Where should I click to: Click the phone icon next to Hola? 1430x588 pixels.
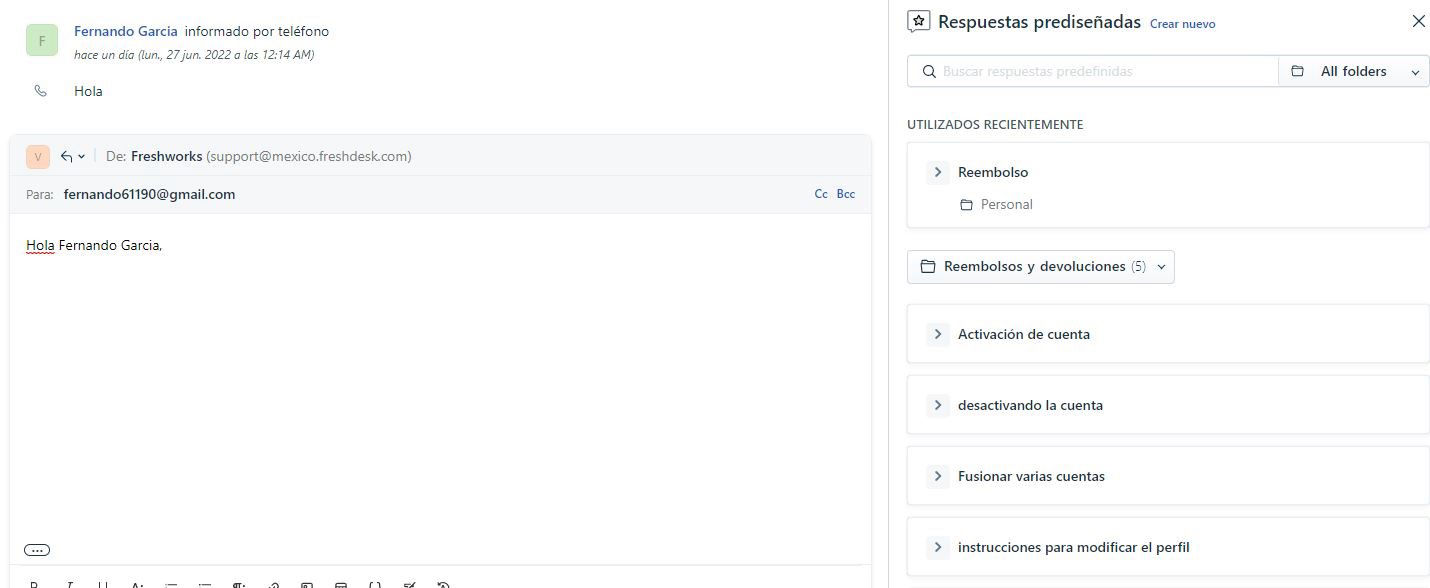click(x=40, y=90)
